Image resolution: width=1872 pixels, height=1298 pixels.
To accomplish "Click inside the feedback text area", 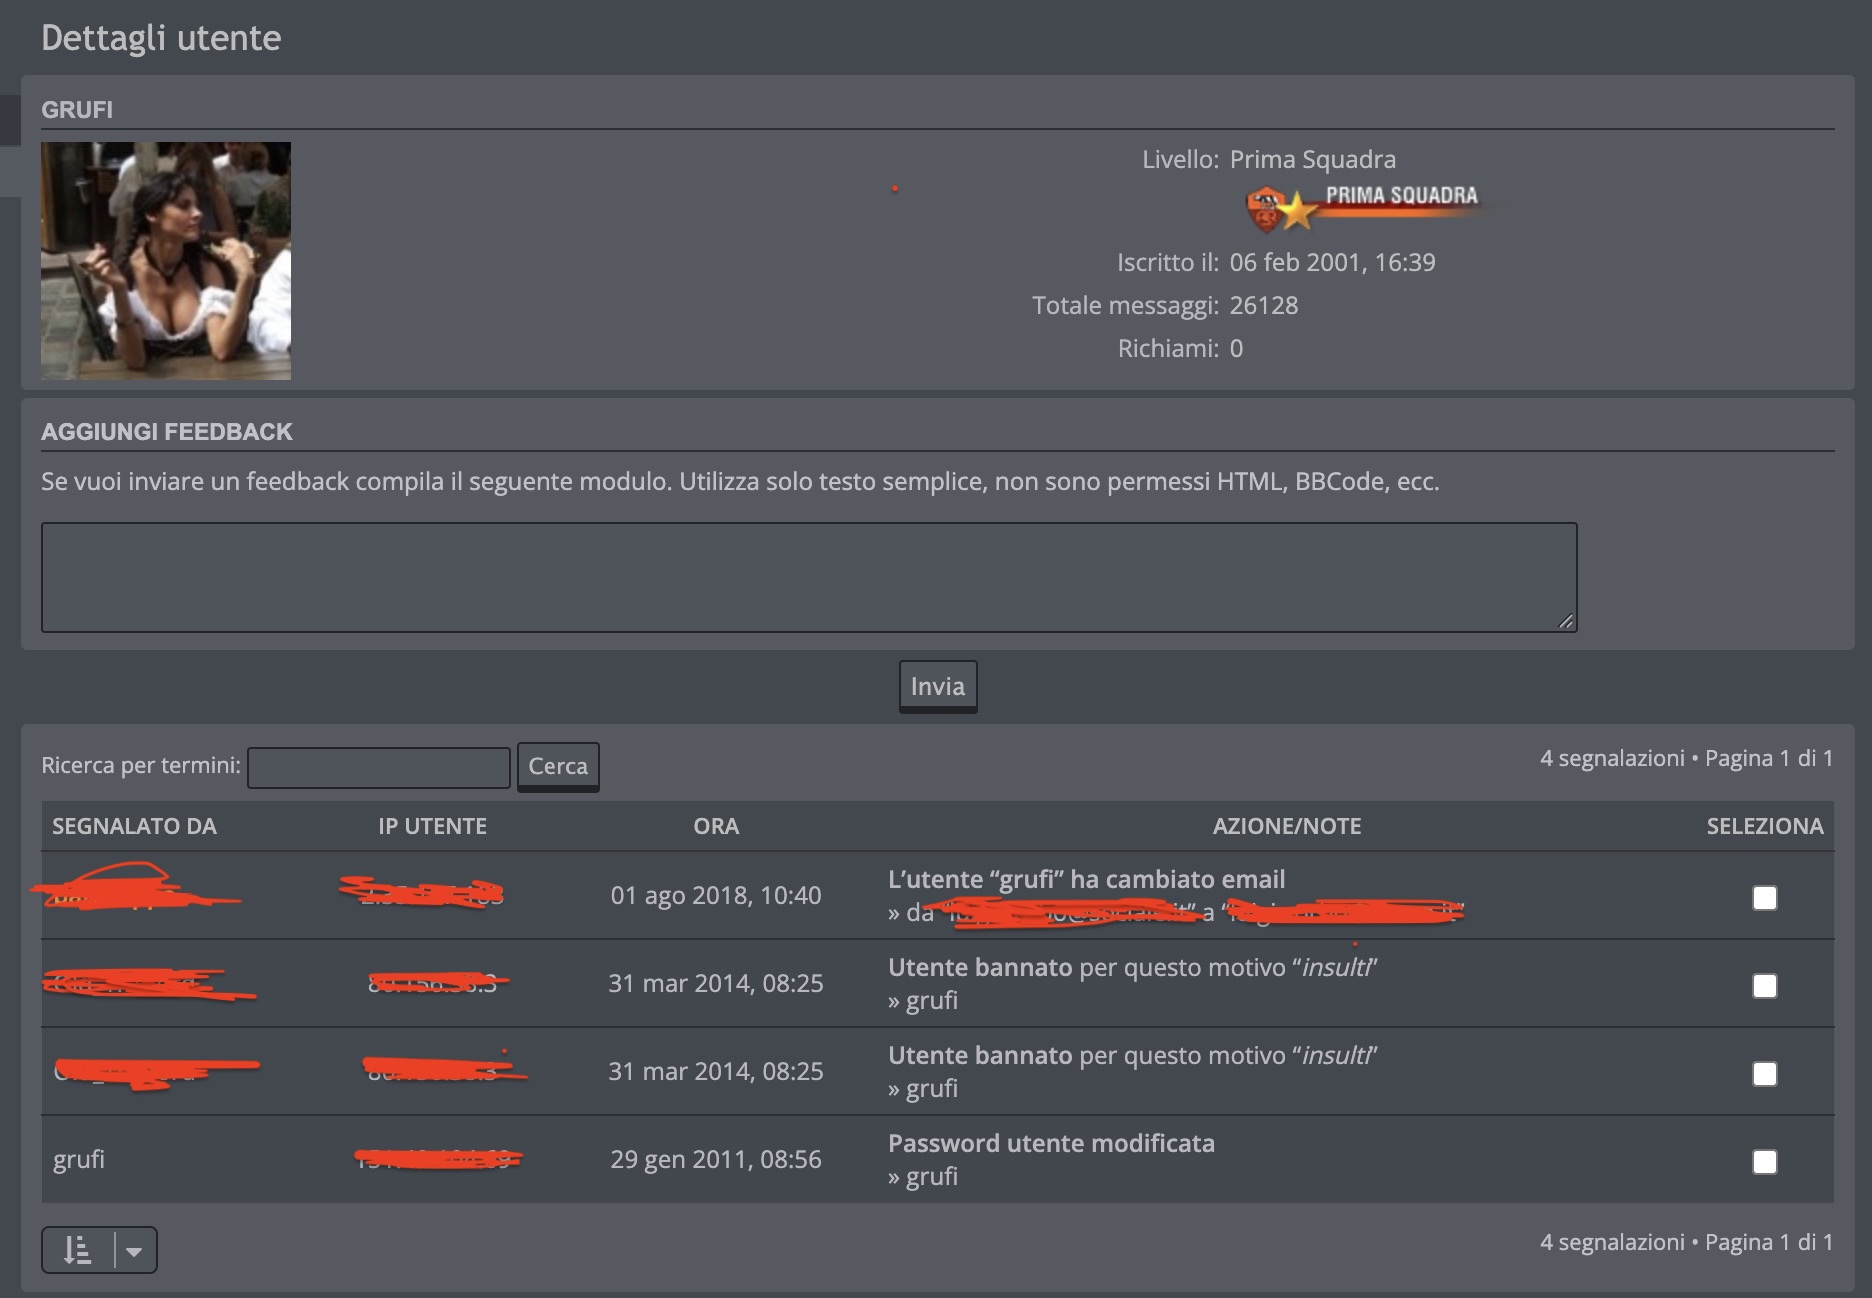I will point(809,577).
